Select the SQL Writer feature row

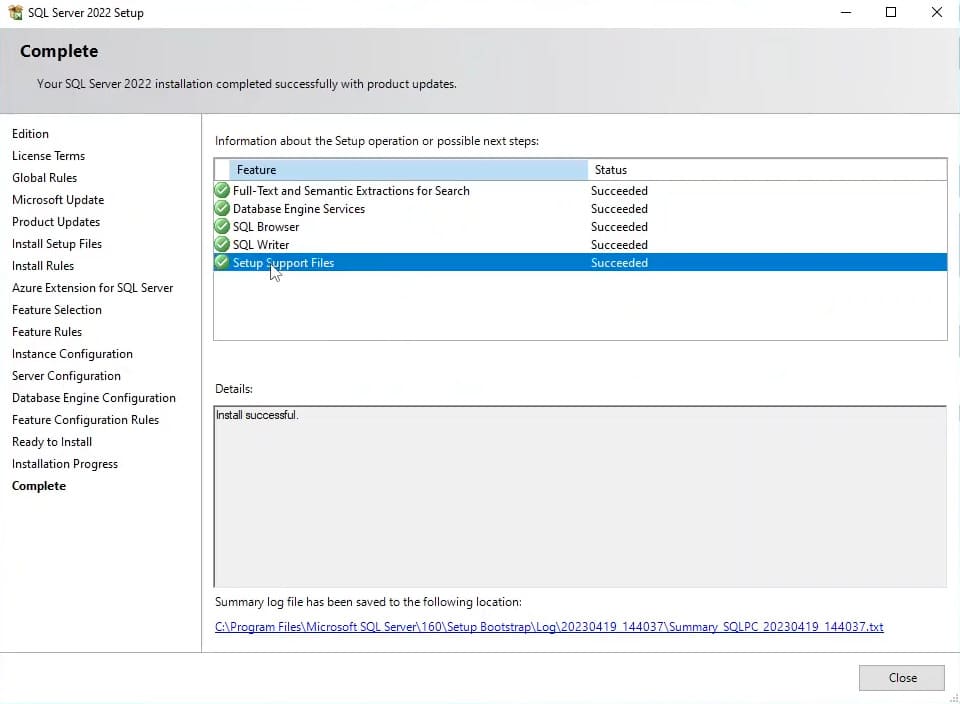tap(261, 245)
